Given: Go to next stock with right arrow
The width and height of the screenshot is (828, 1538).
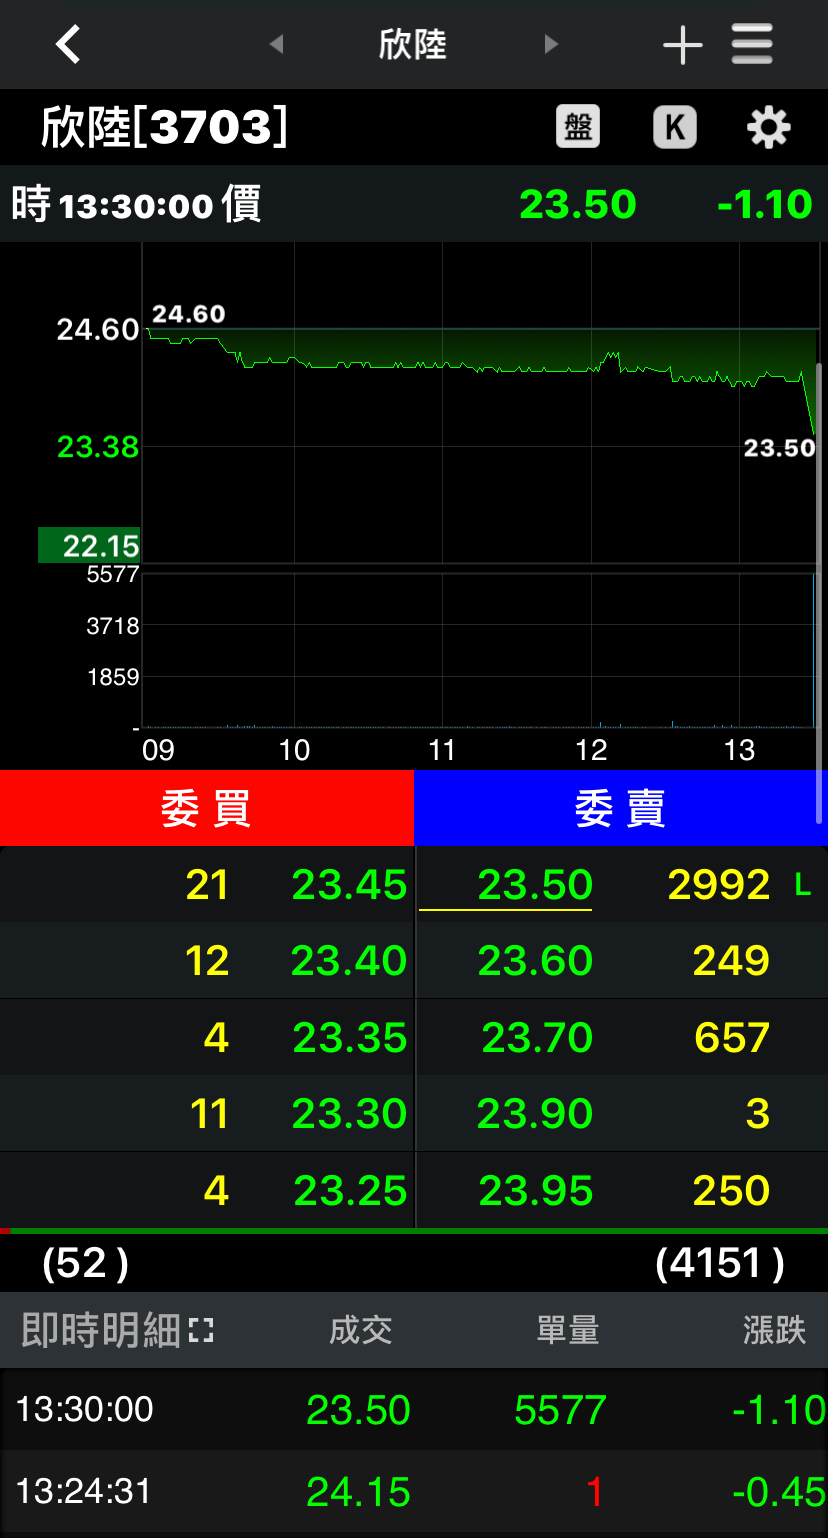Looking at the screenshot, I should (x=550, y=45).
